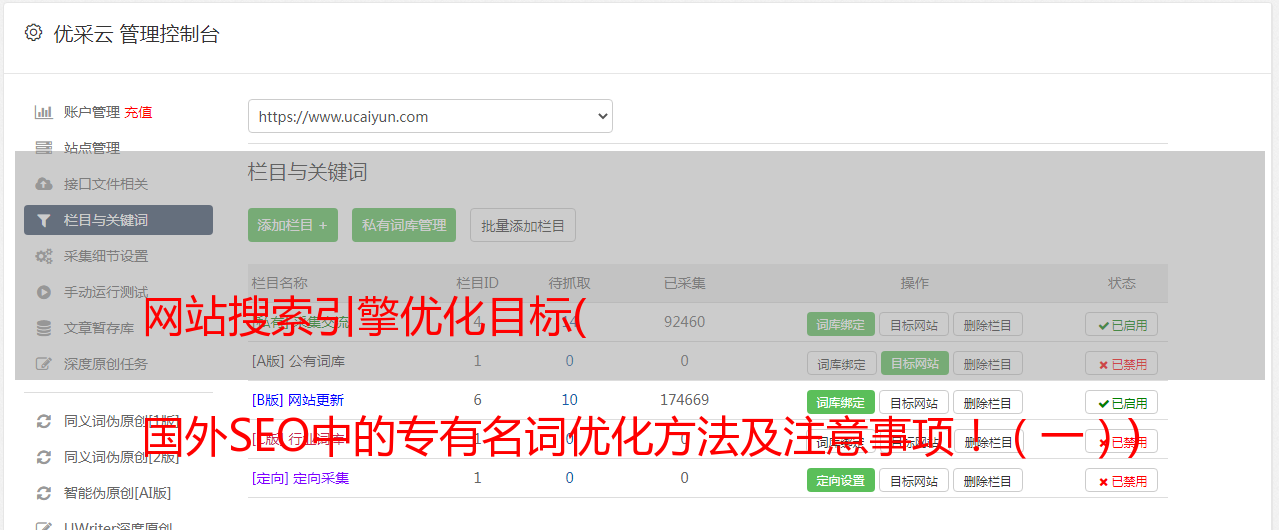This screenshot has height=530, width=1279.
Task: Click 批量添加栏目 button
Action: pos(523,225)
